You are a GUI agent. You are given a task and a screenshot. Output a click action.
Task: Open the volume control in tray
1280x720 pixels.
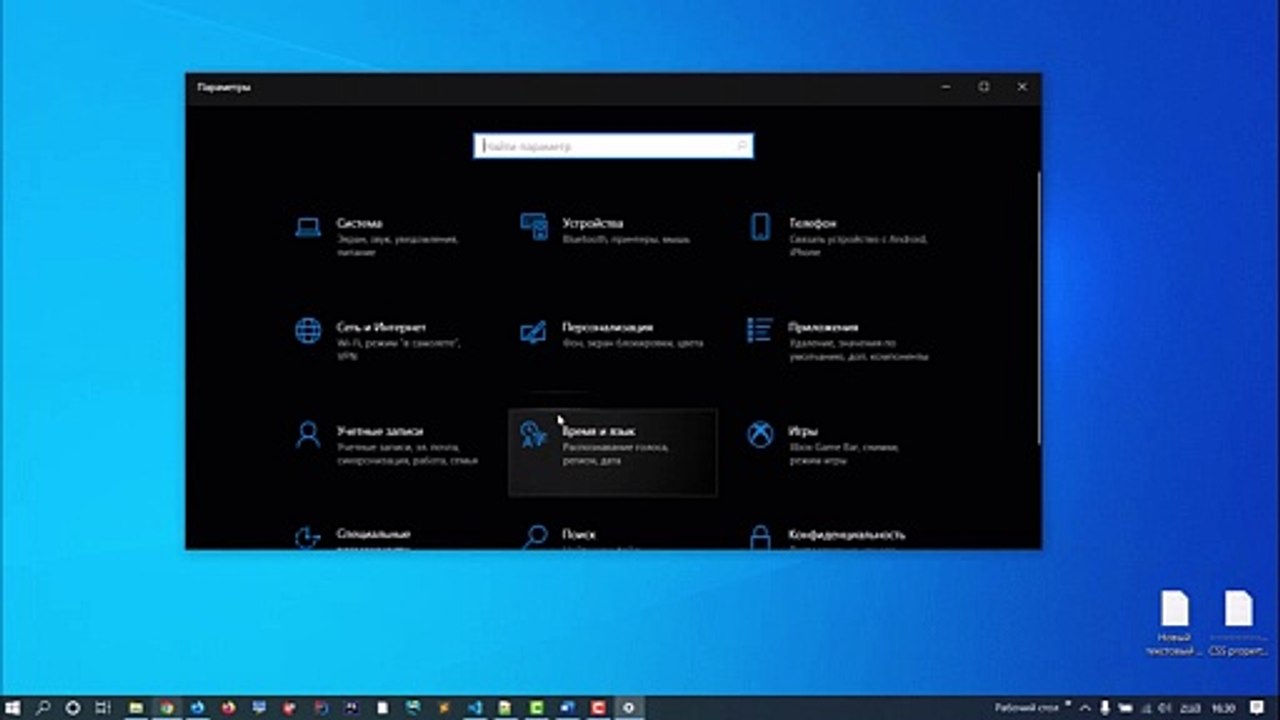tap(1166, 708)
